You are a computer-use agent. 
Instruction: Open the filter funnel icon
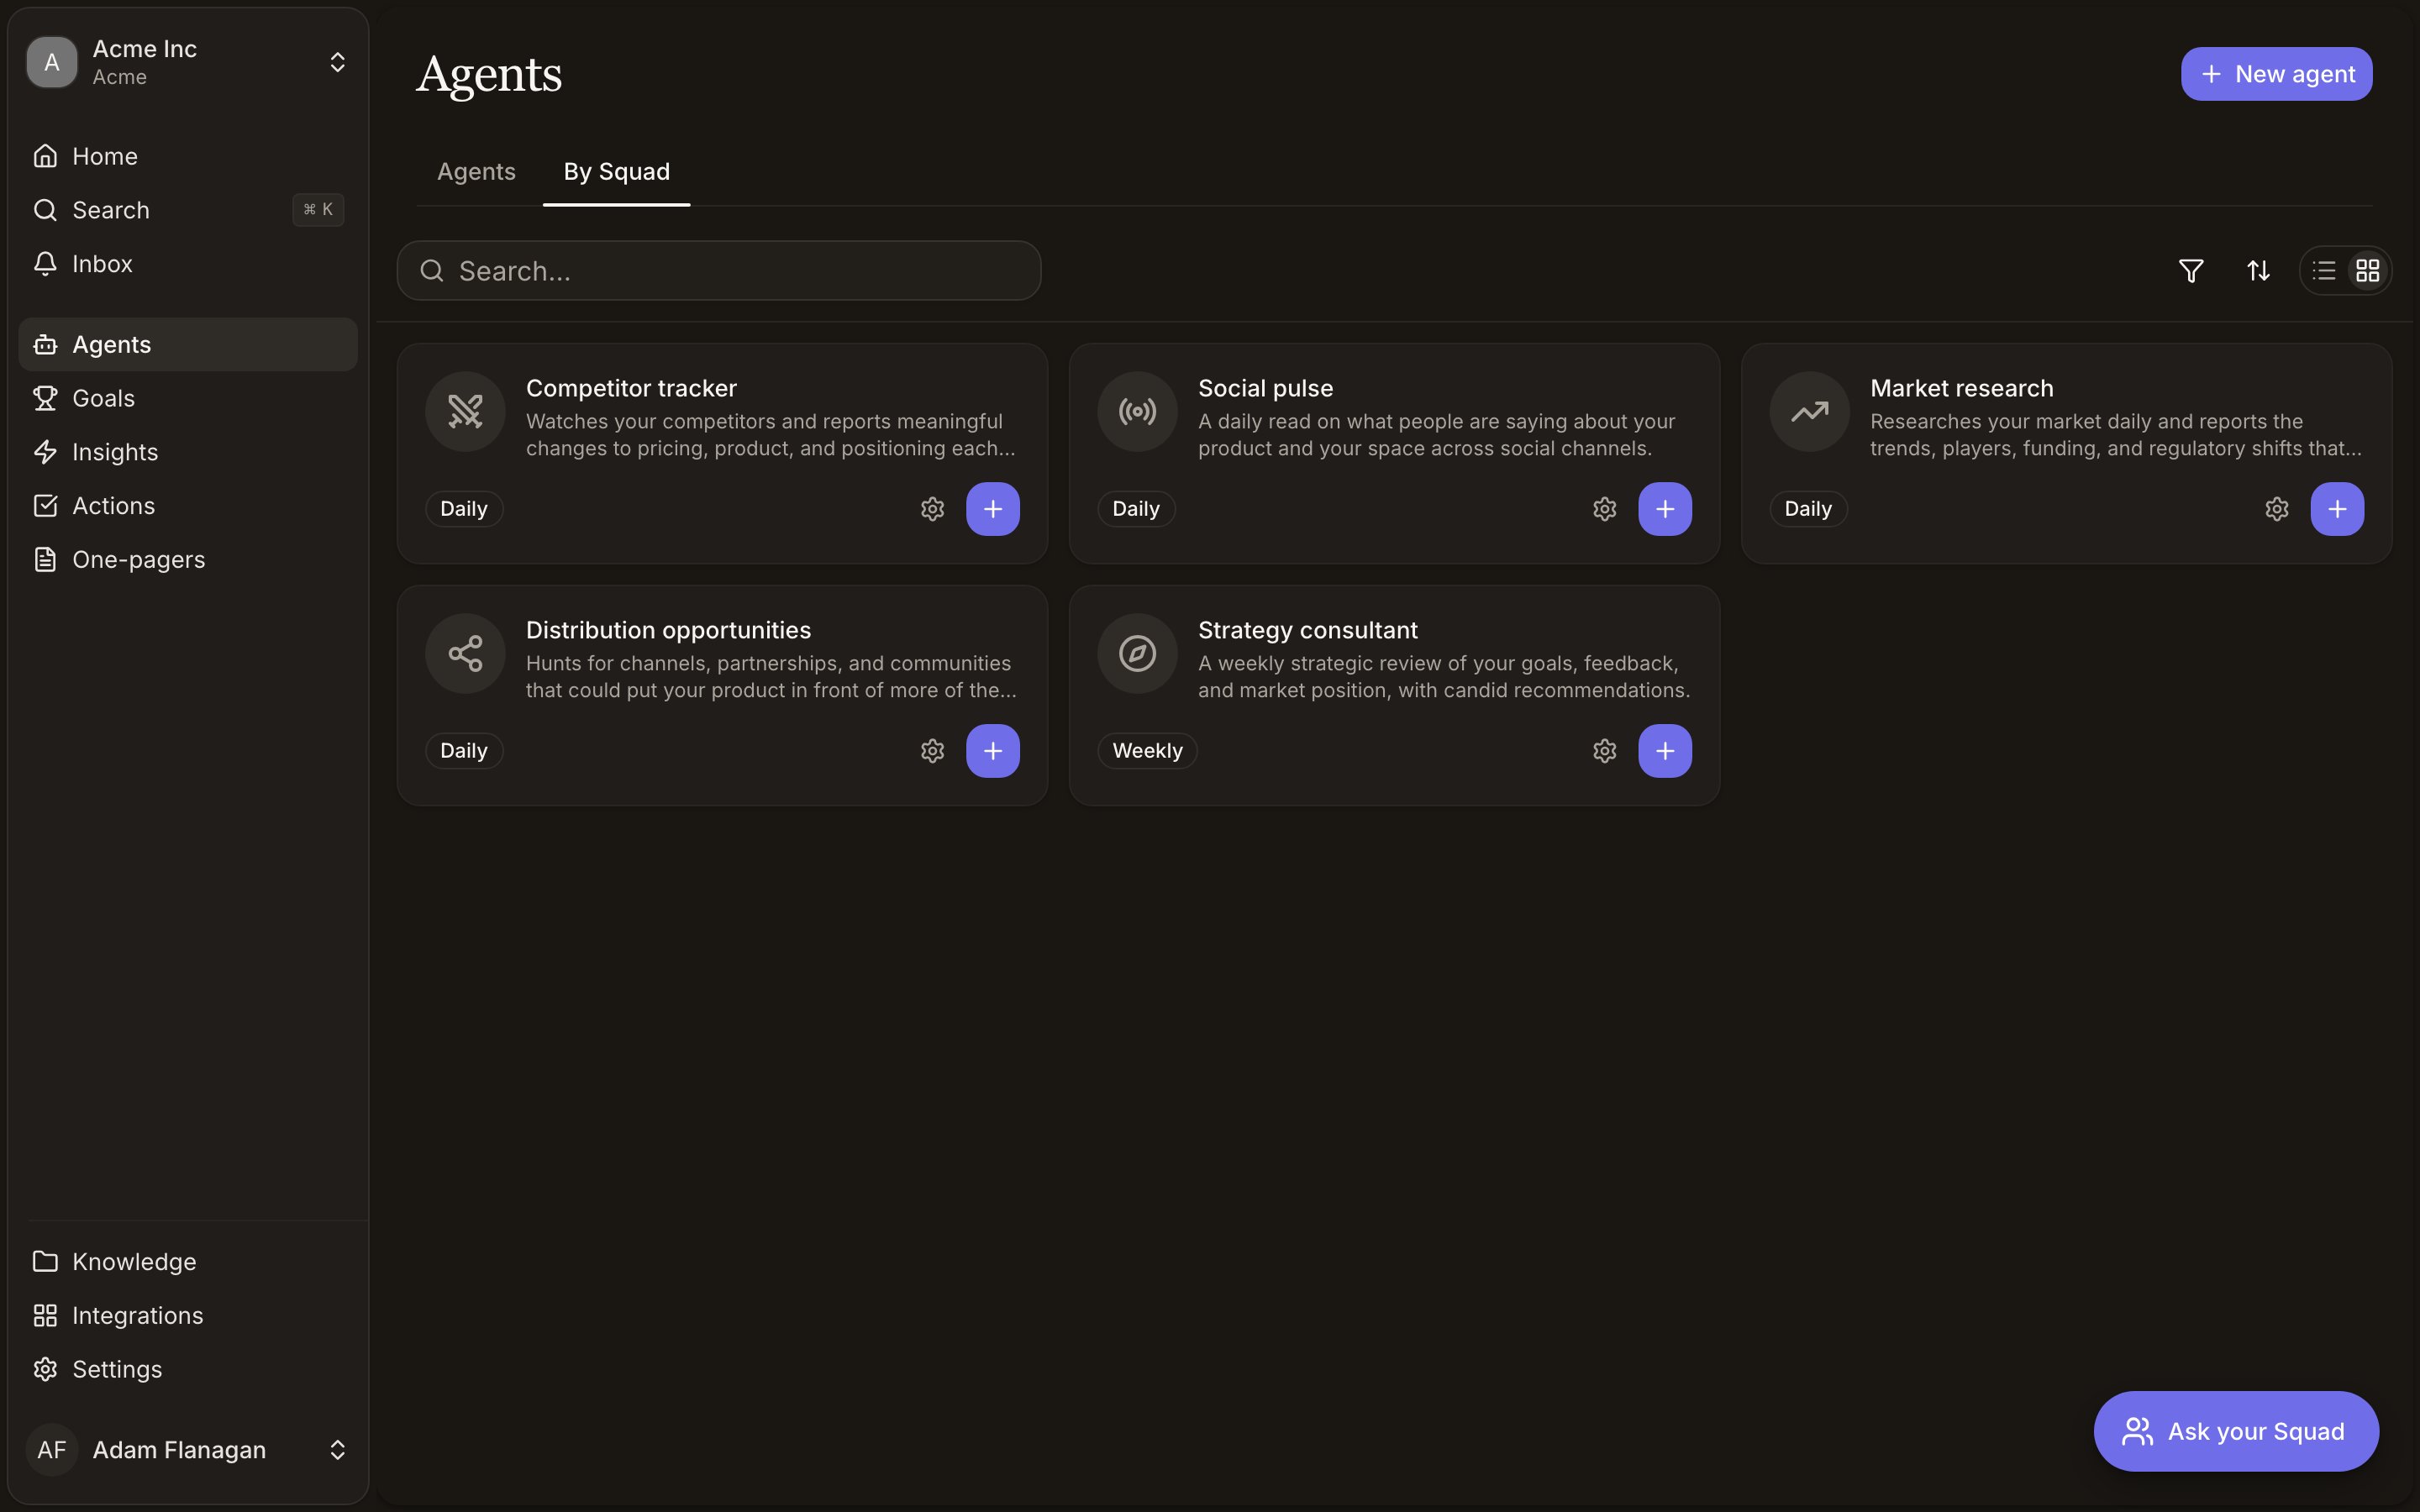(x=2190, y=271)
